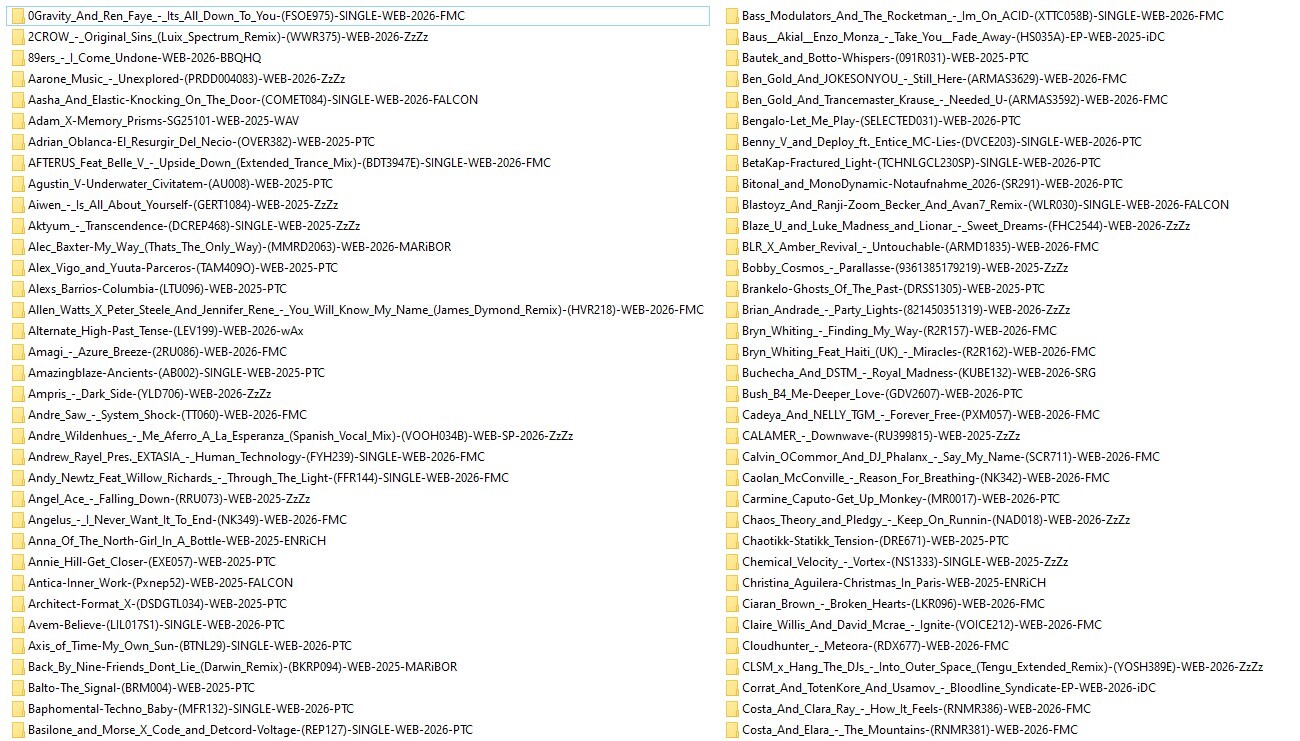
Task: Click the Ampris Dark Side entry
Action: (x=150, y=394)
